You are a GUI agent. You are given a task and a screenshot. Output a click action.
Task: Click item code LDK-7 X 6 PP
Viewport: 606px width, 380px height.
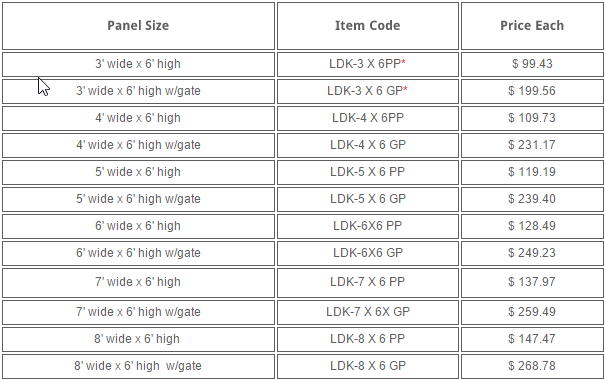point(368,282)
